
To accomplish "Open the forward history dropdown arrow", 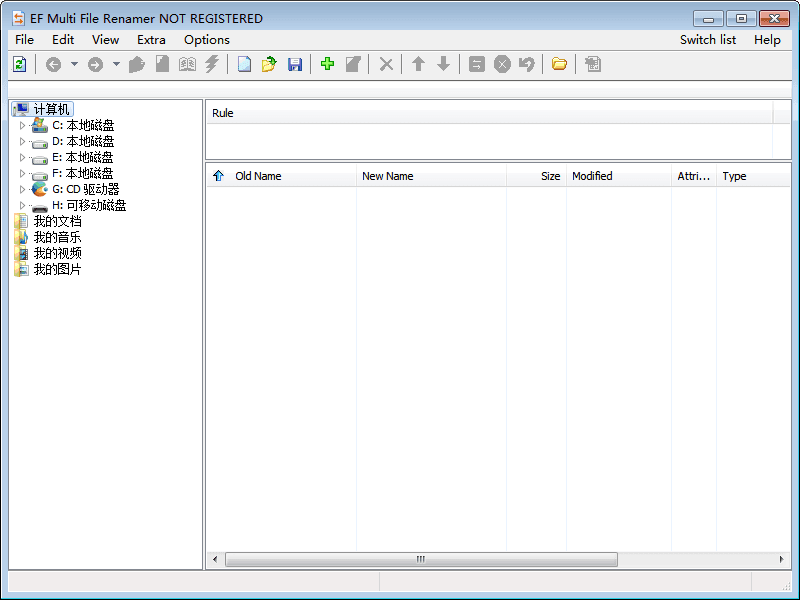I will coord(116,64).
